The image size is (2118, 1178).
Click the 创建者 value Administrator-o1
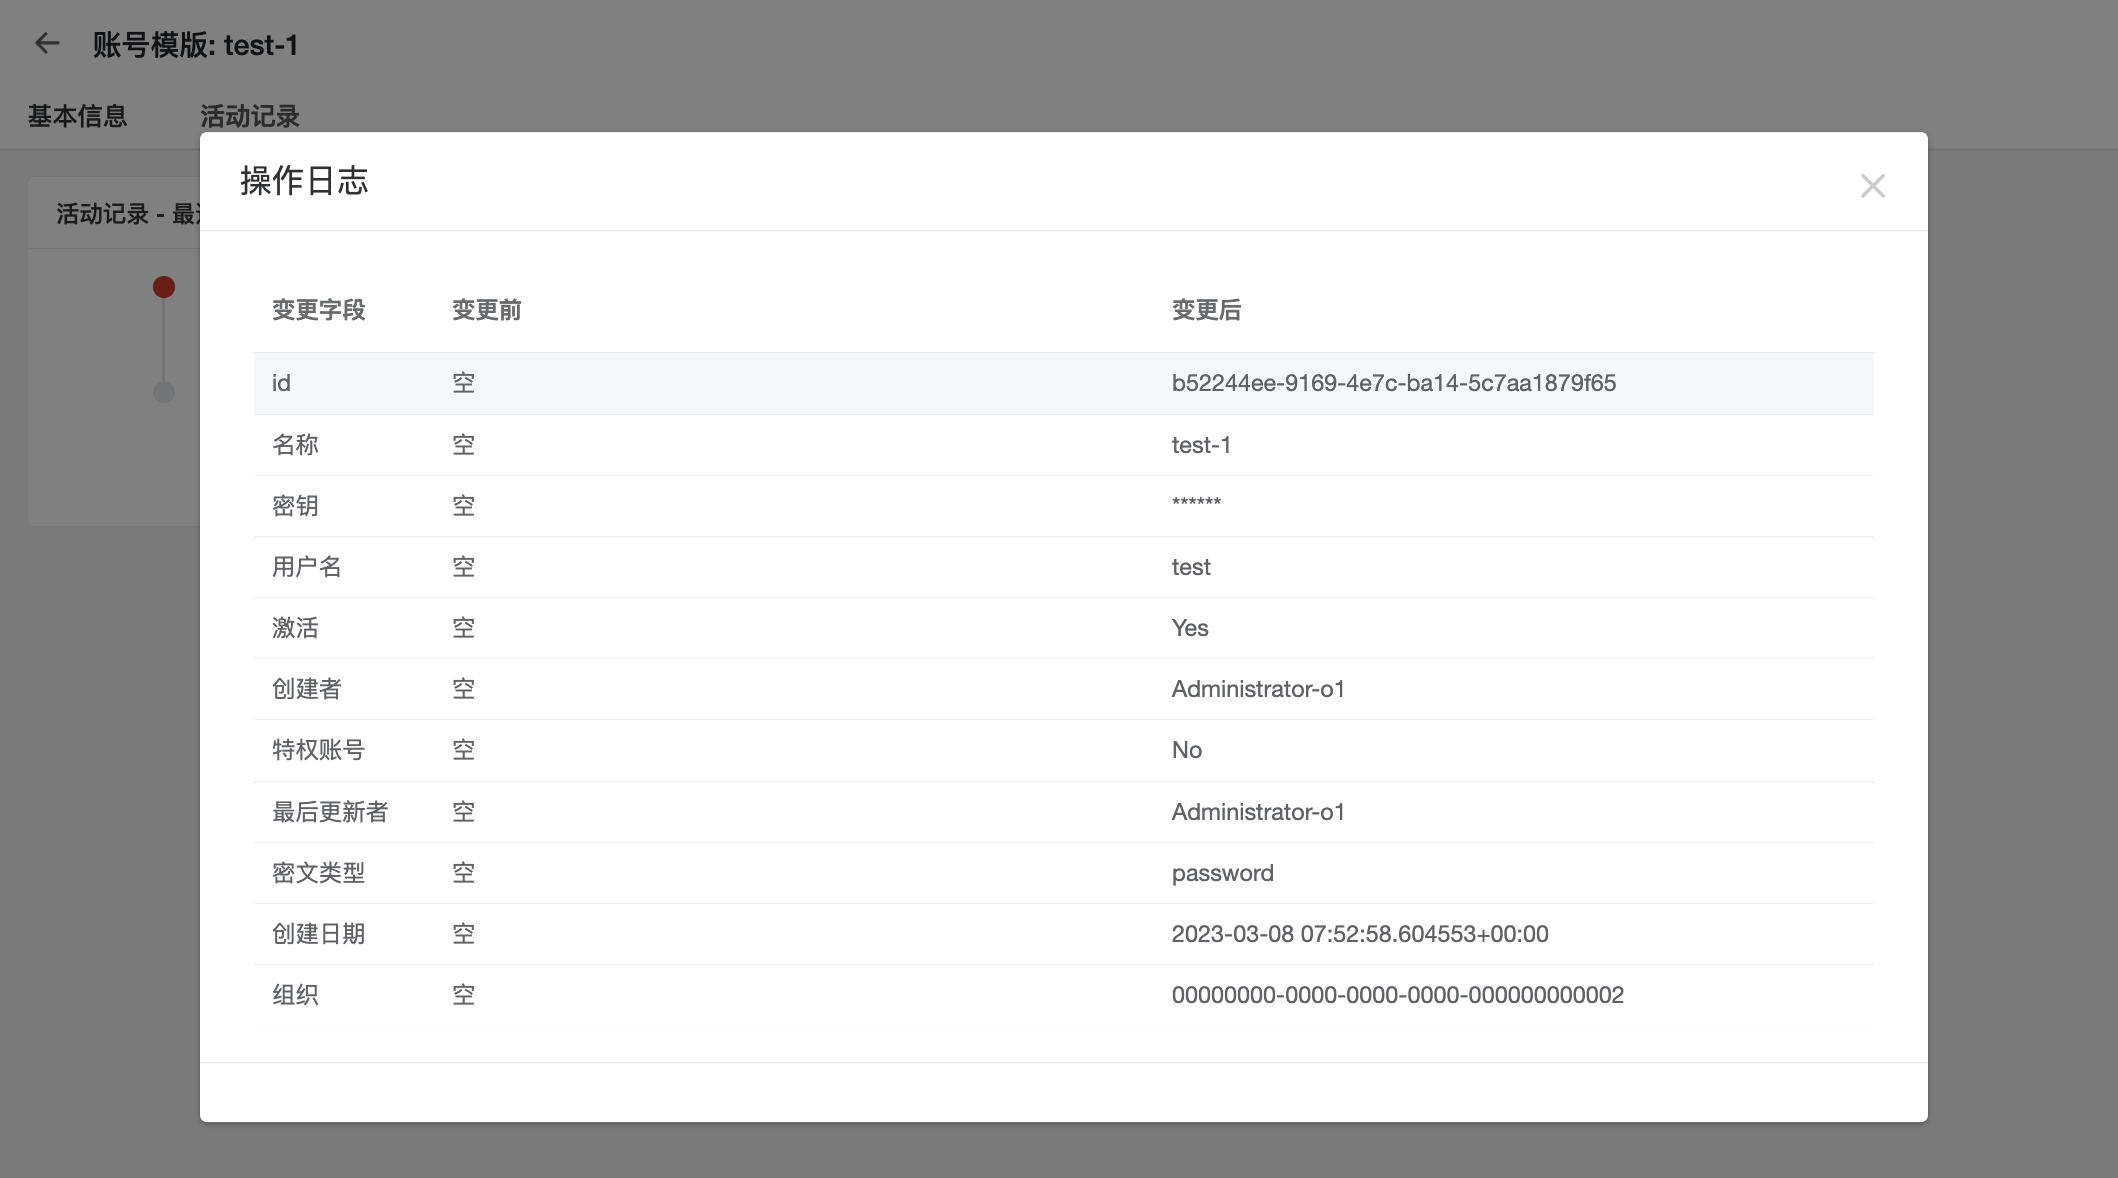click(x=1258, y=689)
